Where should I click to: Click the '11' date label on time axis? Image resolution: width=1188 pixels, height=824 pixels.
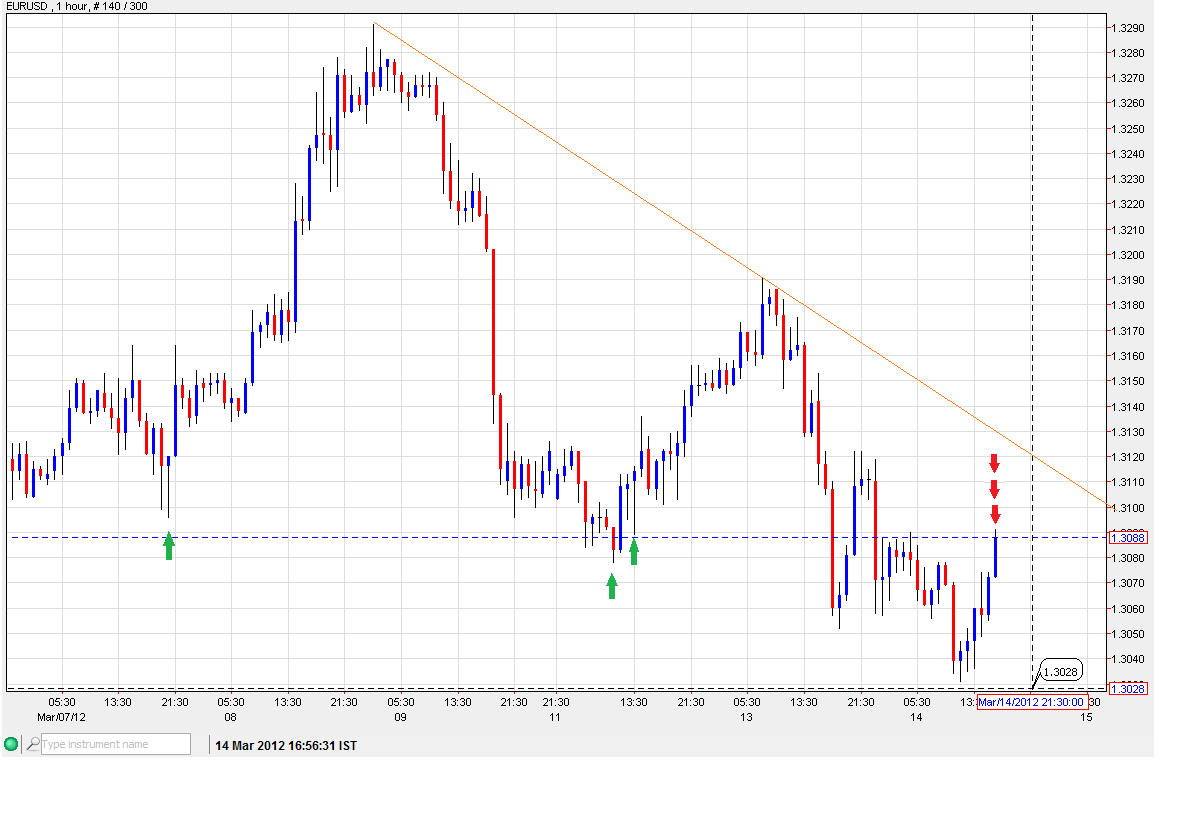[555, 716]
